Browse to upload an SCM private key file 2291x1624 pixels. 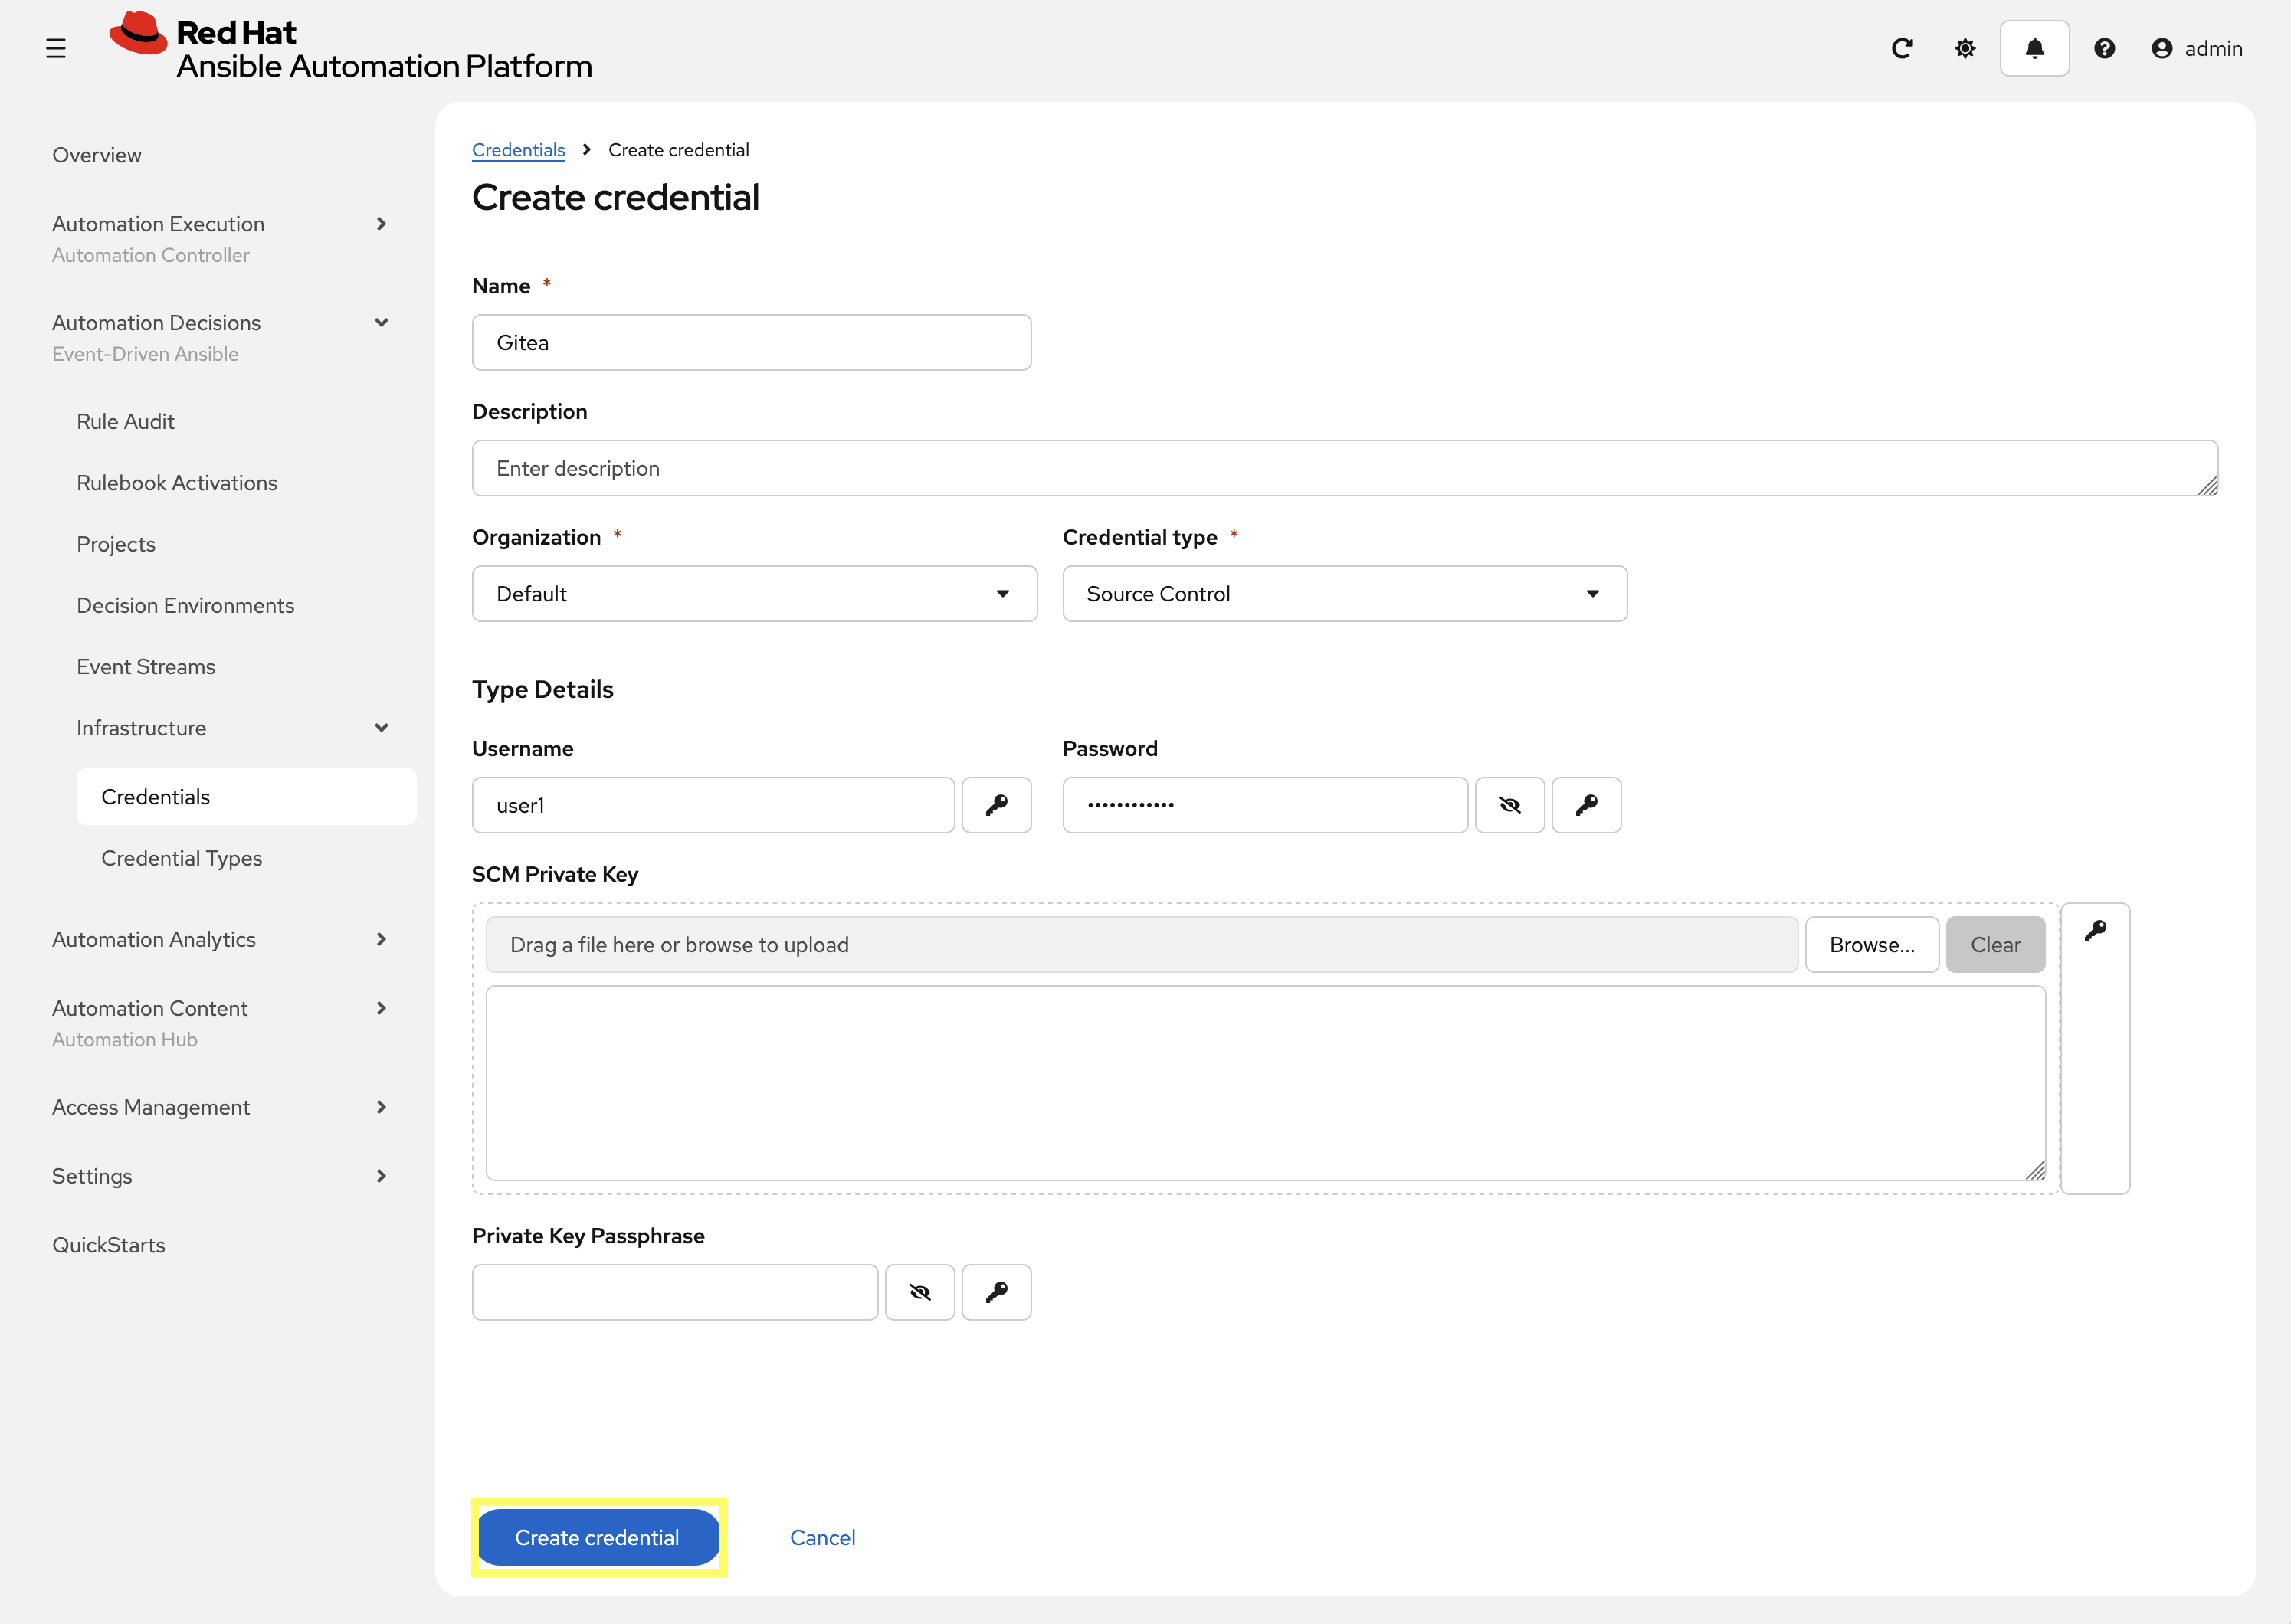1871,944
